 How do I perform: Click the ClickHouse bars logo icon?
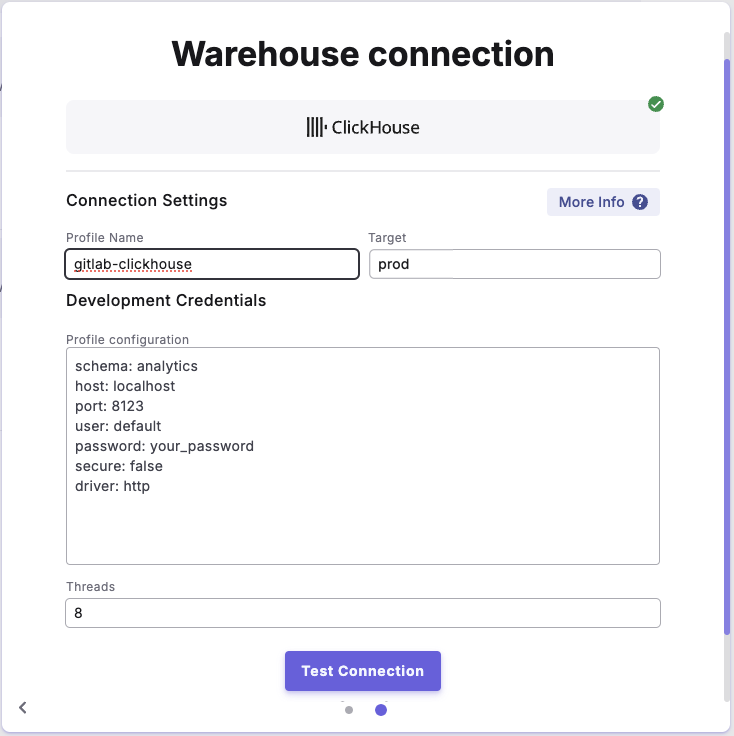316,127
